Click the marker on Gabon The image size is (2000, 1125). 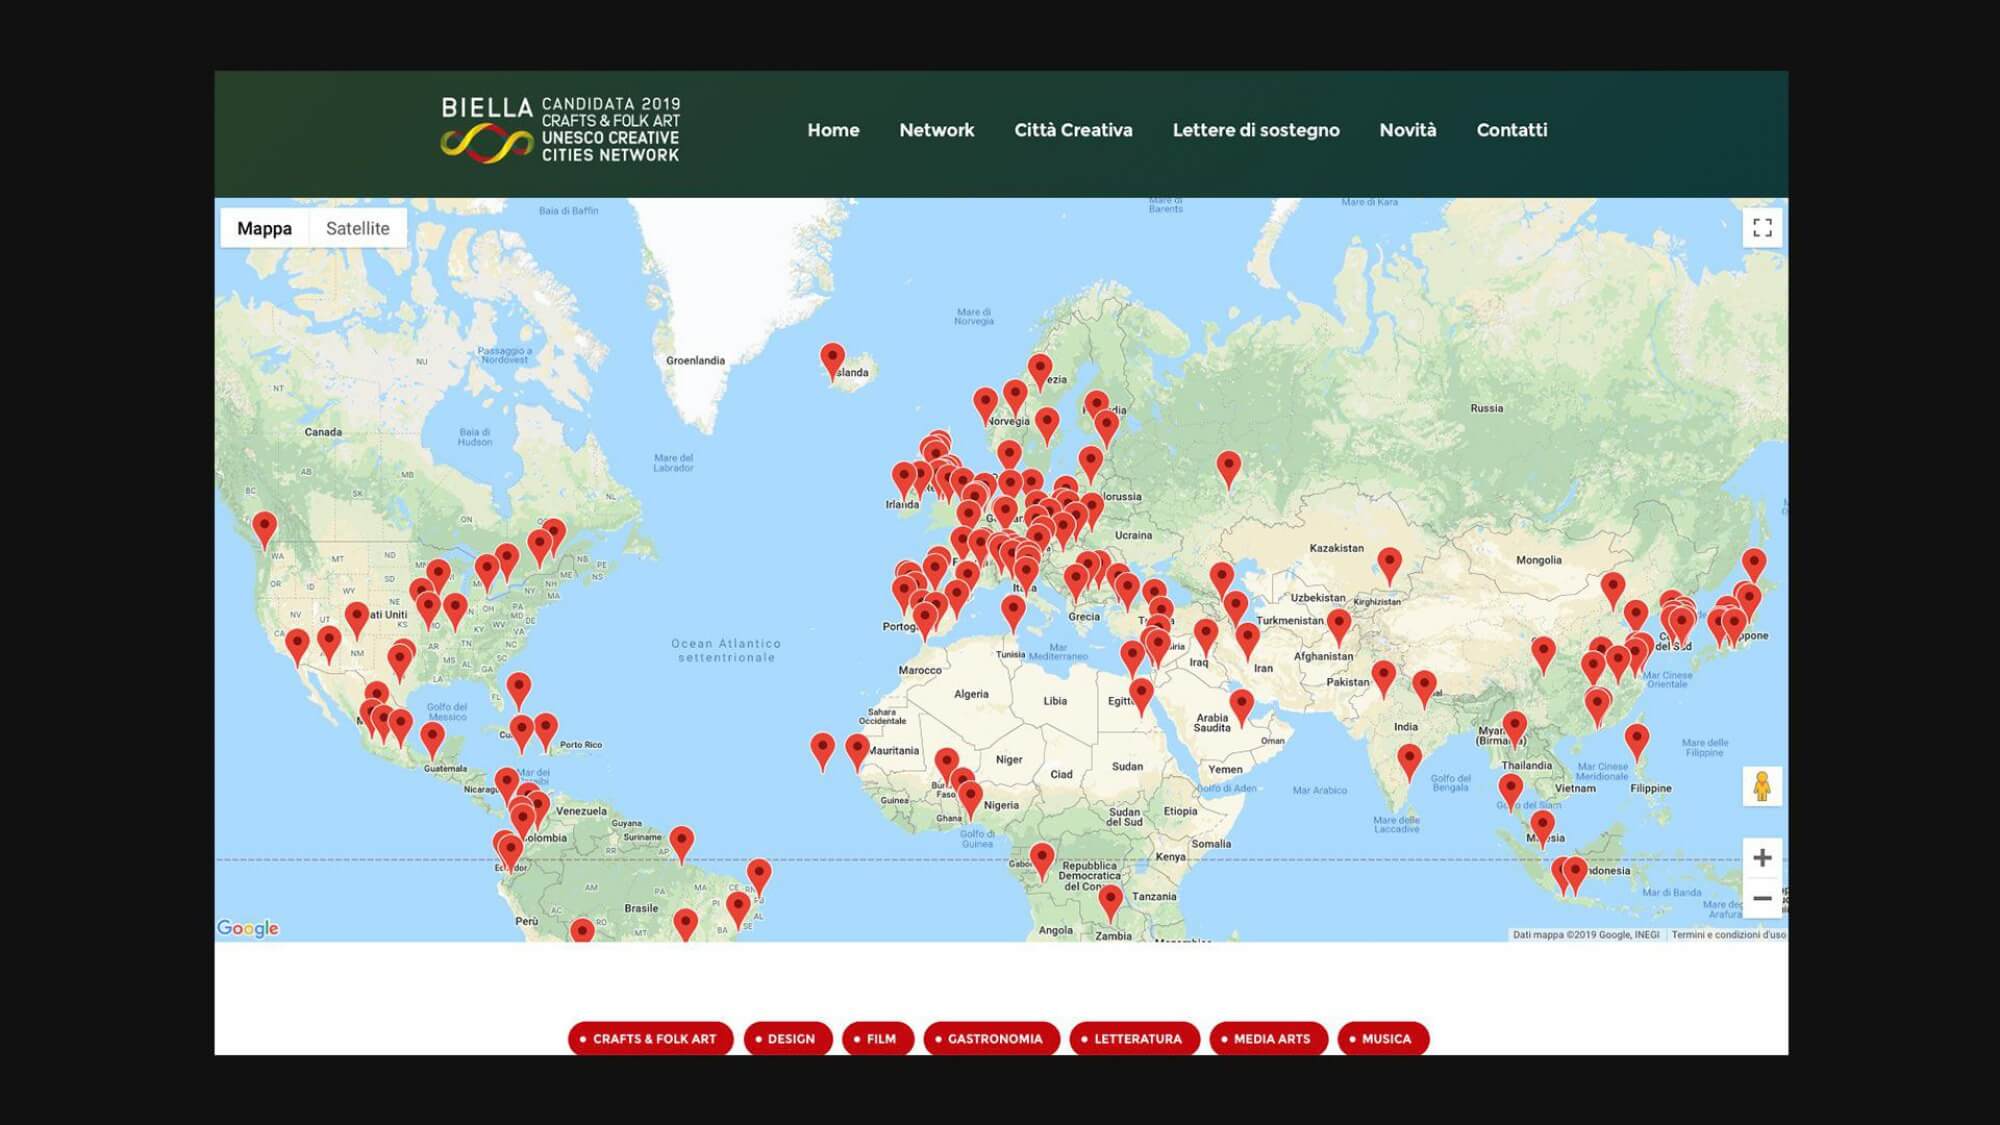(1042, 861)
